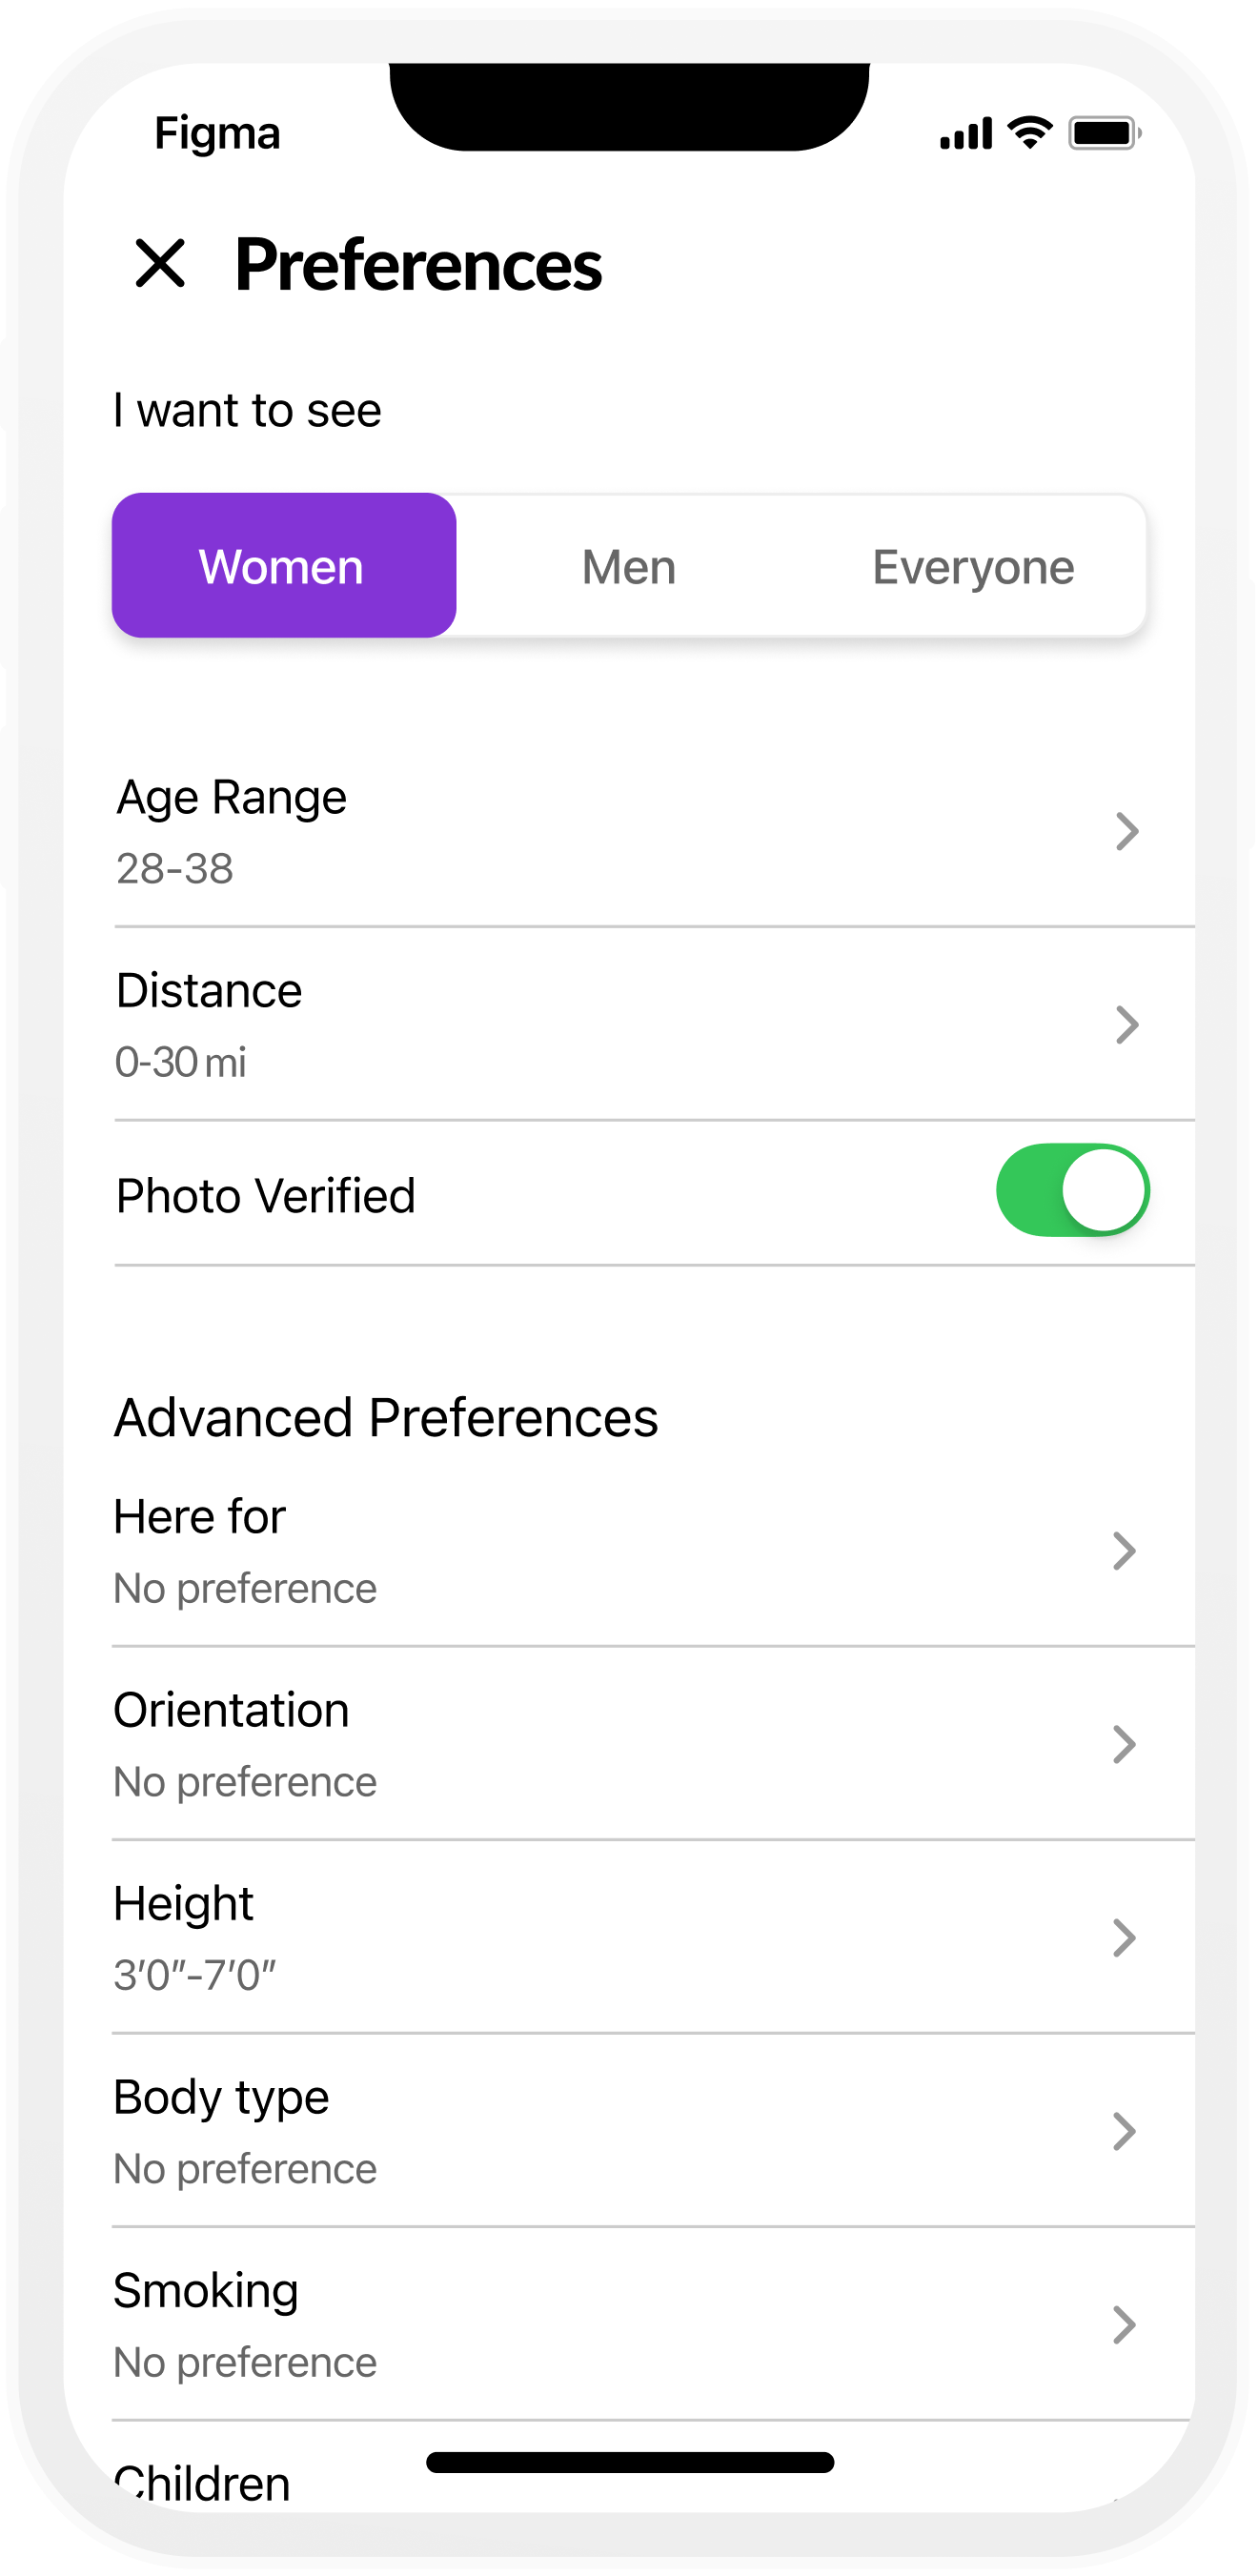1258x2576 pixels.
Task: Expand the Orientation chevron
Action: tap(1124, 1745)
